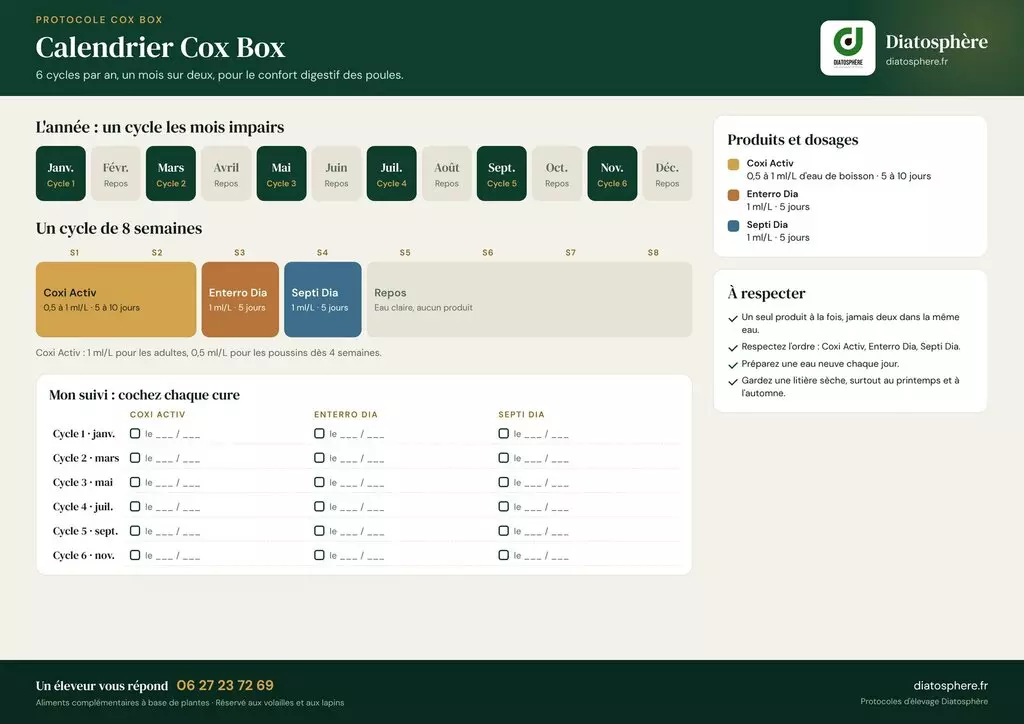Click the 'SEPTI DIA' column header
The height and width of the screenshot is (724, 1024).
tap(521, 415)
